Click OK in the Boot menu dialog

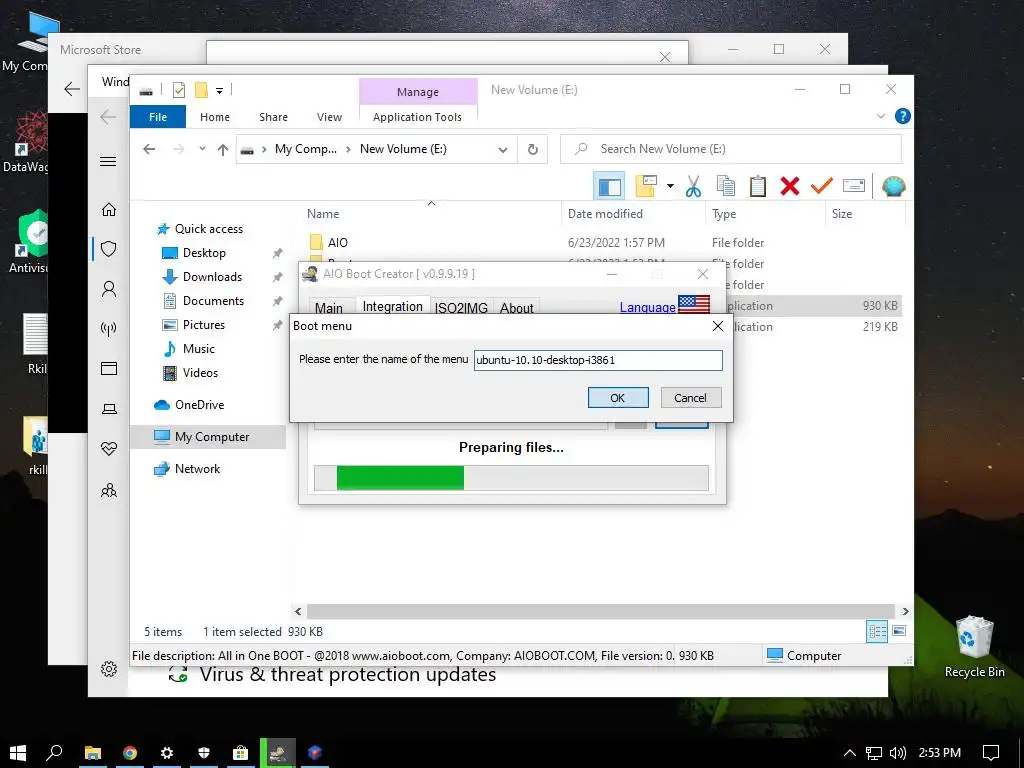click(x=618, y=398)
